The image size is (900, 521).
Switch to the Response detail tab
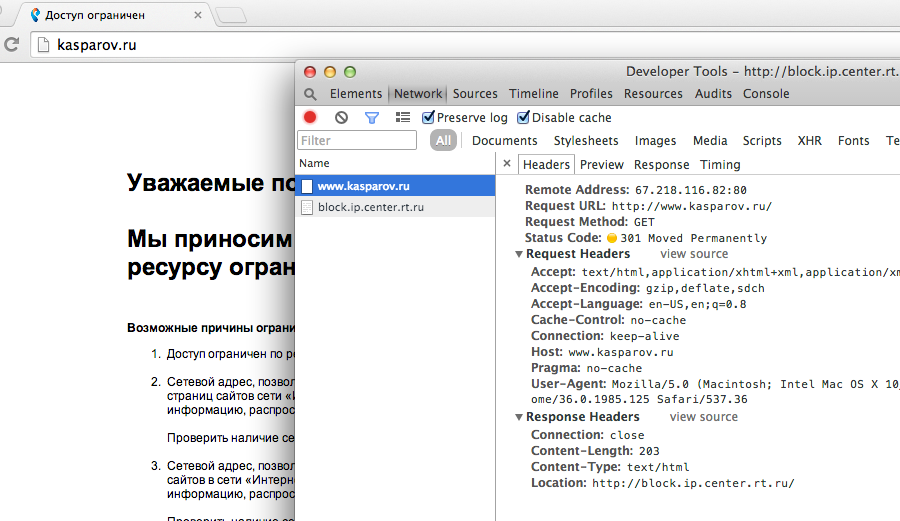tap(661, 165)
